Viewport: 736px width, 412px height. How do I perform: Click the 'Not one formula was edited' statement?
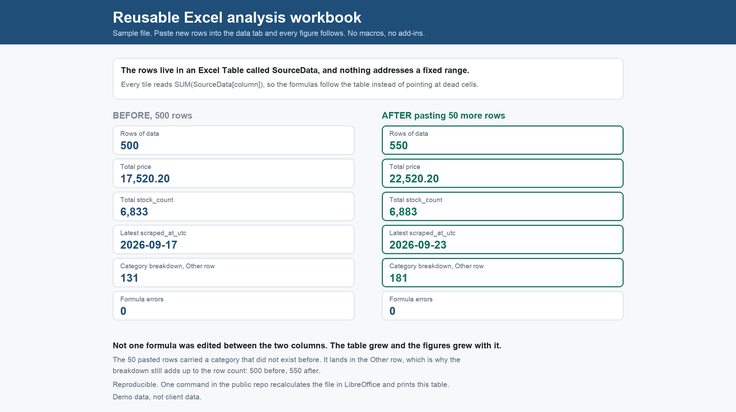[x=307, y=345]
